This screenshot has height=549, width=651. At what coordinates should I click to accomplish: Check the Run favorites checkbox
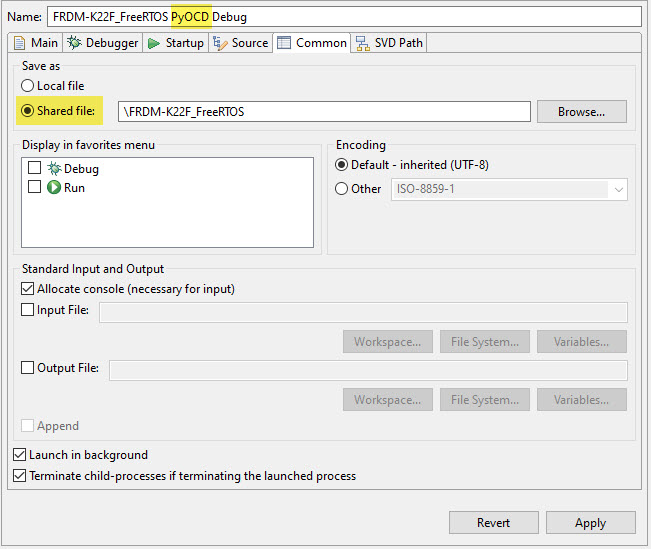pyautogui.click(x=34, y=186)
